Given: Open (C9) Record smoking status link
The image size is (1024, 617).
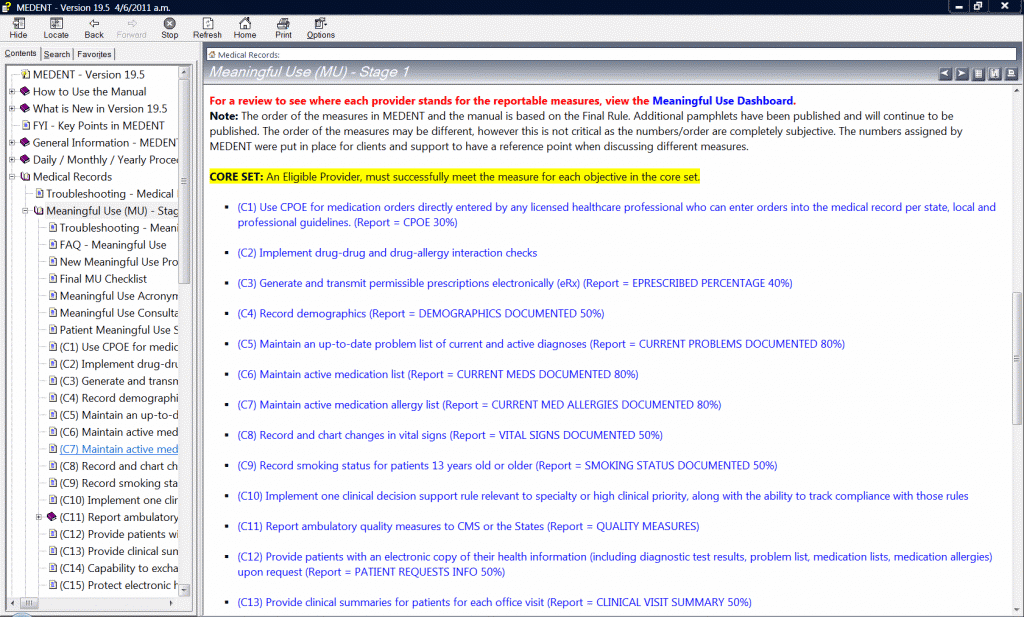Looking at the screenshot, I should 507,466.
